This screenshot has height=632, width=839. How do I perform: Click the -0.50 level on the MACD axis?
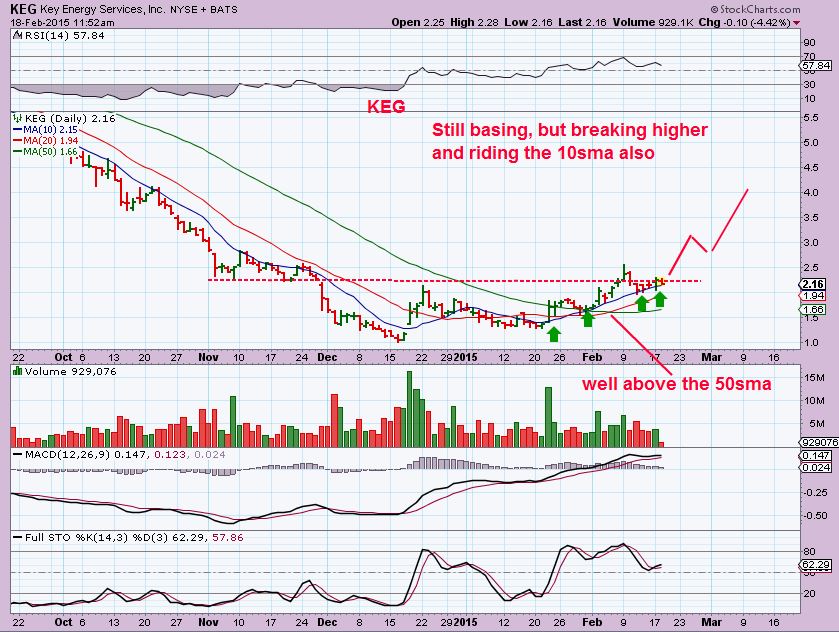[816, 515]
